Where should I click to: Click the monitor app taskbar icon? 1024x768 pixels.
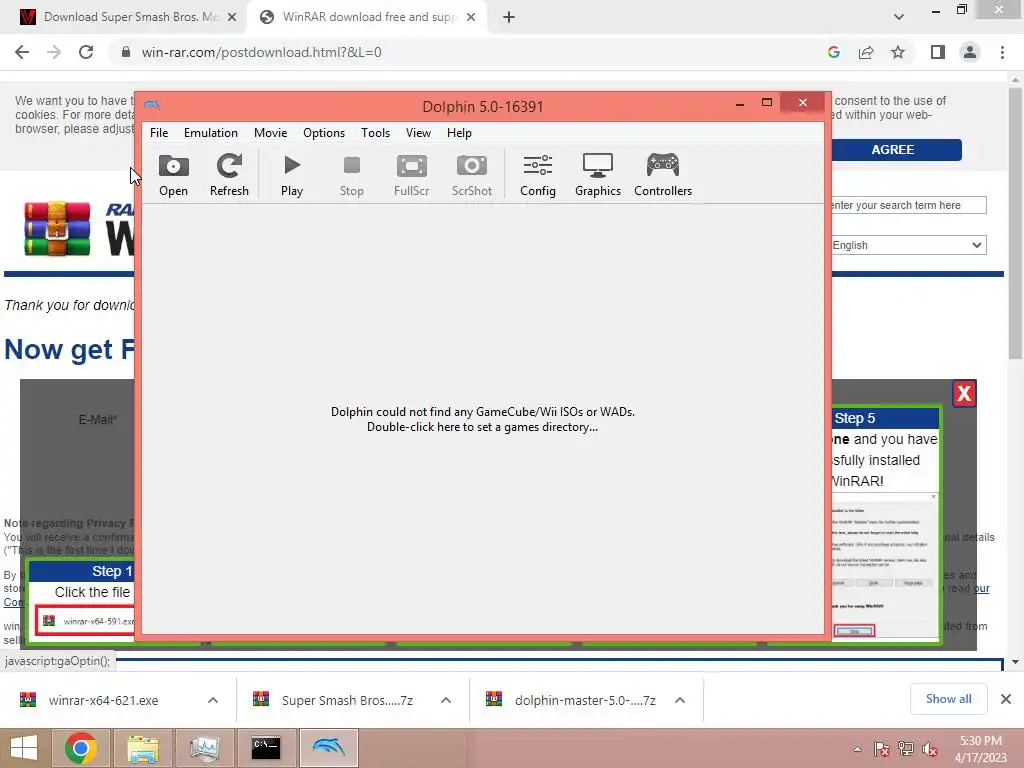click(204, 748)
